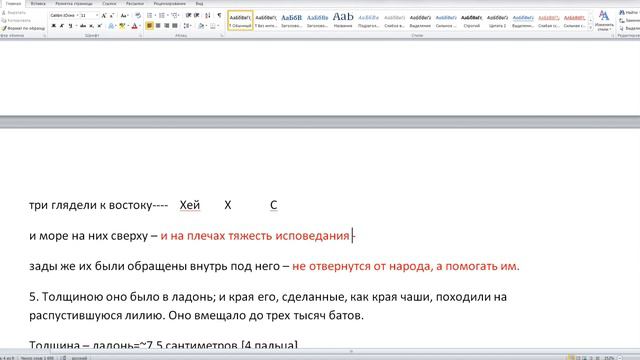Image resolution: width=640 pixels, height=360 pixels.
Task: Switch to Рецензирование (Review) tab
Action: (169, 4)
